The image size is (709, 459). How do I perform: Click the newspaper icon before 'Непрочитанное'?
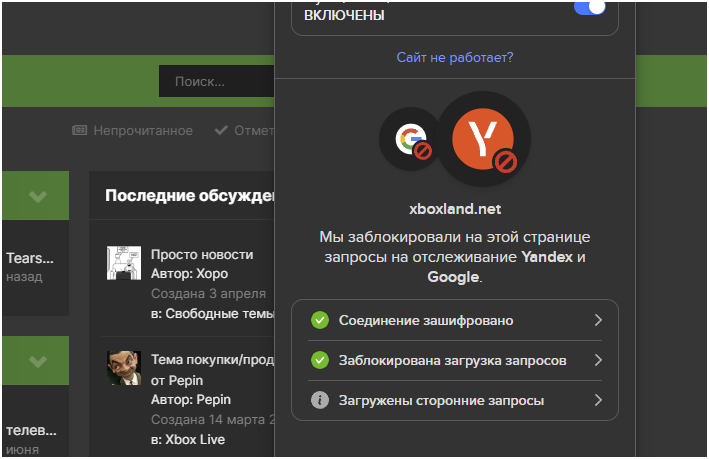pos(80,131)
